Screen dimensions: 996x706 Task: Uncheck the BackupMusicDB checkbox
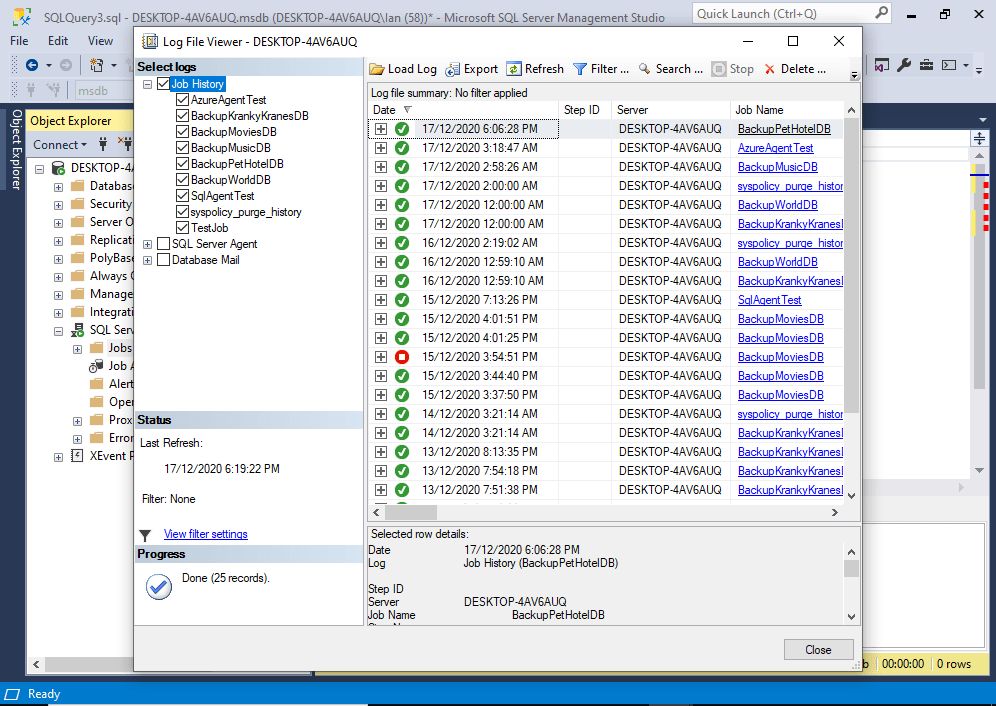[x=182, y=147]
